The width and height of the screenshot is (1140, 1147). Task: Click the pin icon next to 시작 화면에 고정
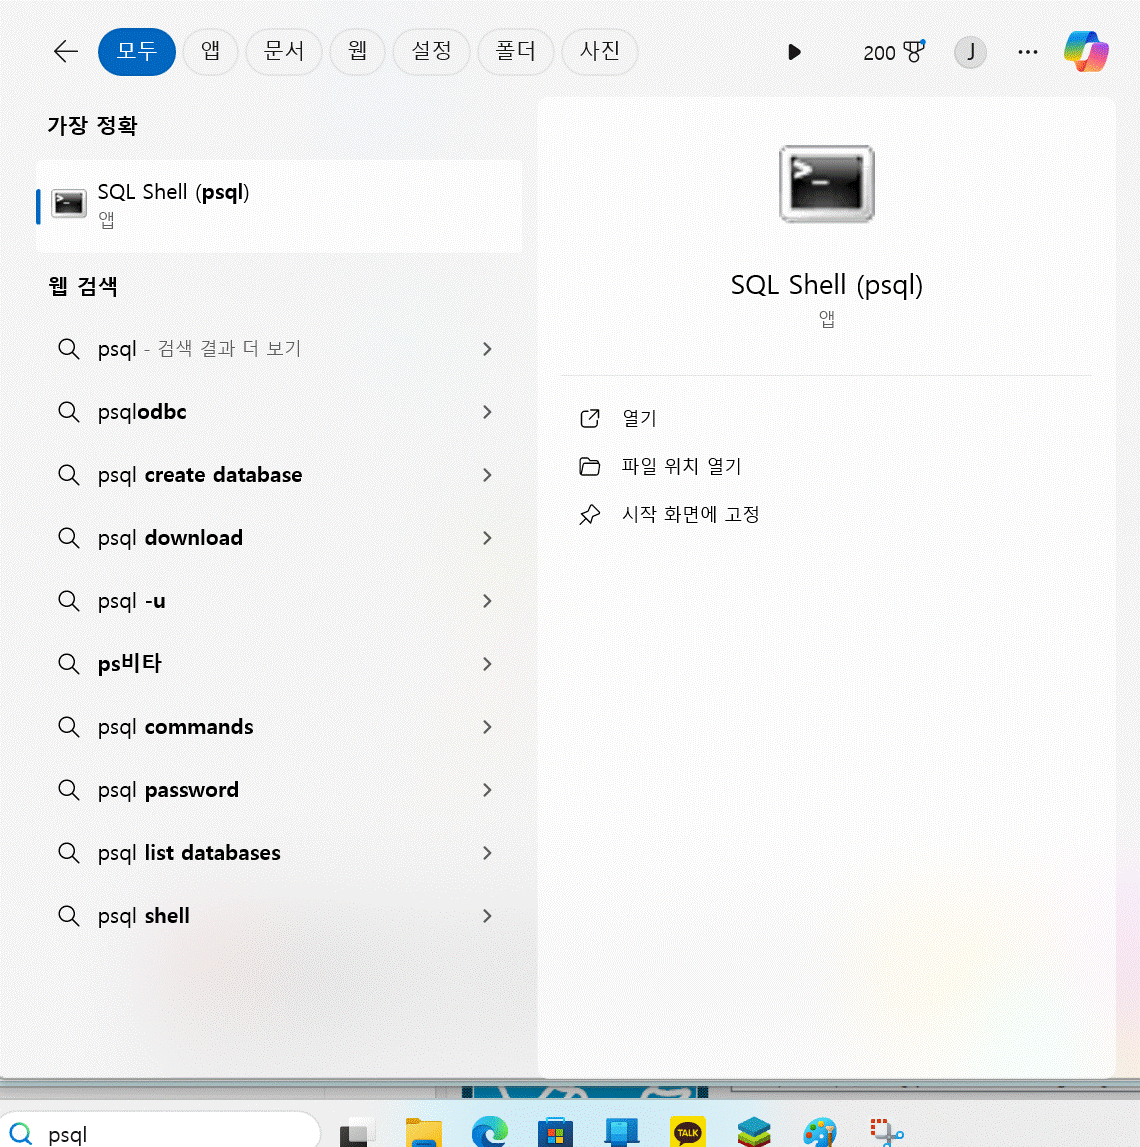[x=590, y=515]
